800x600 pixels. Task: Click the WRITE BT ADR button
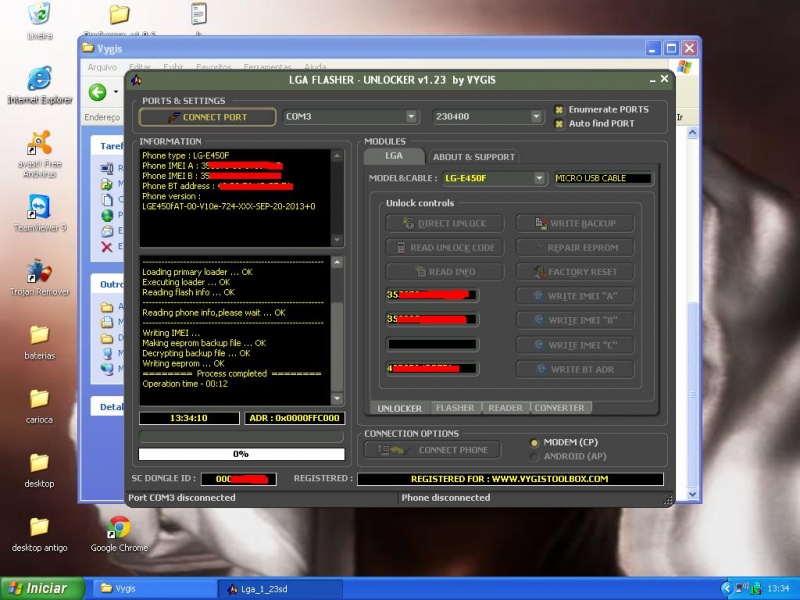tap(575, 369)
